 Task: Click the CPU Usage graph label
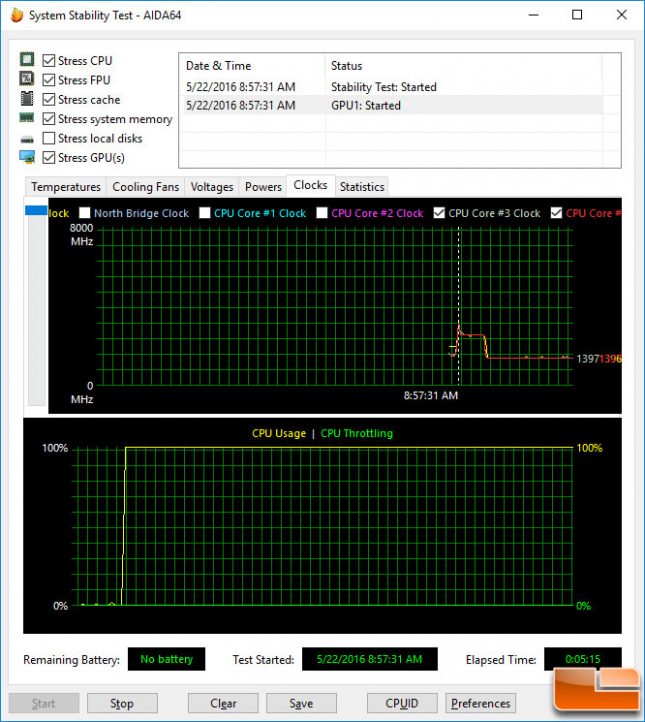click(279, 433)
